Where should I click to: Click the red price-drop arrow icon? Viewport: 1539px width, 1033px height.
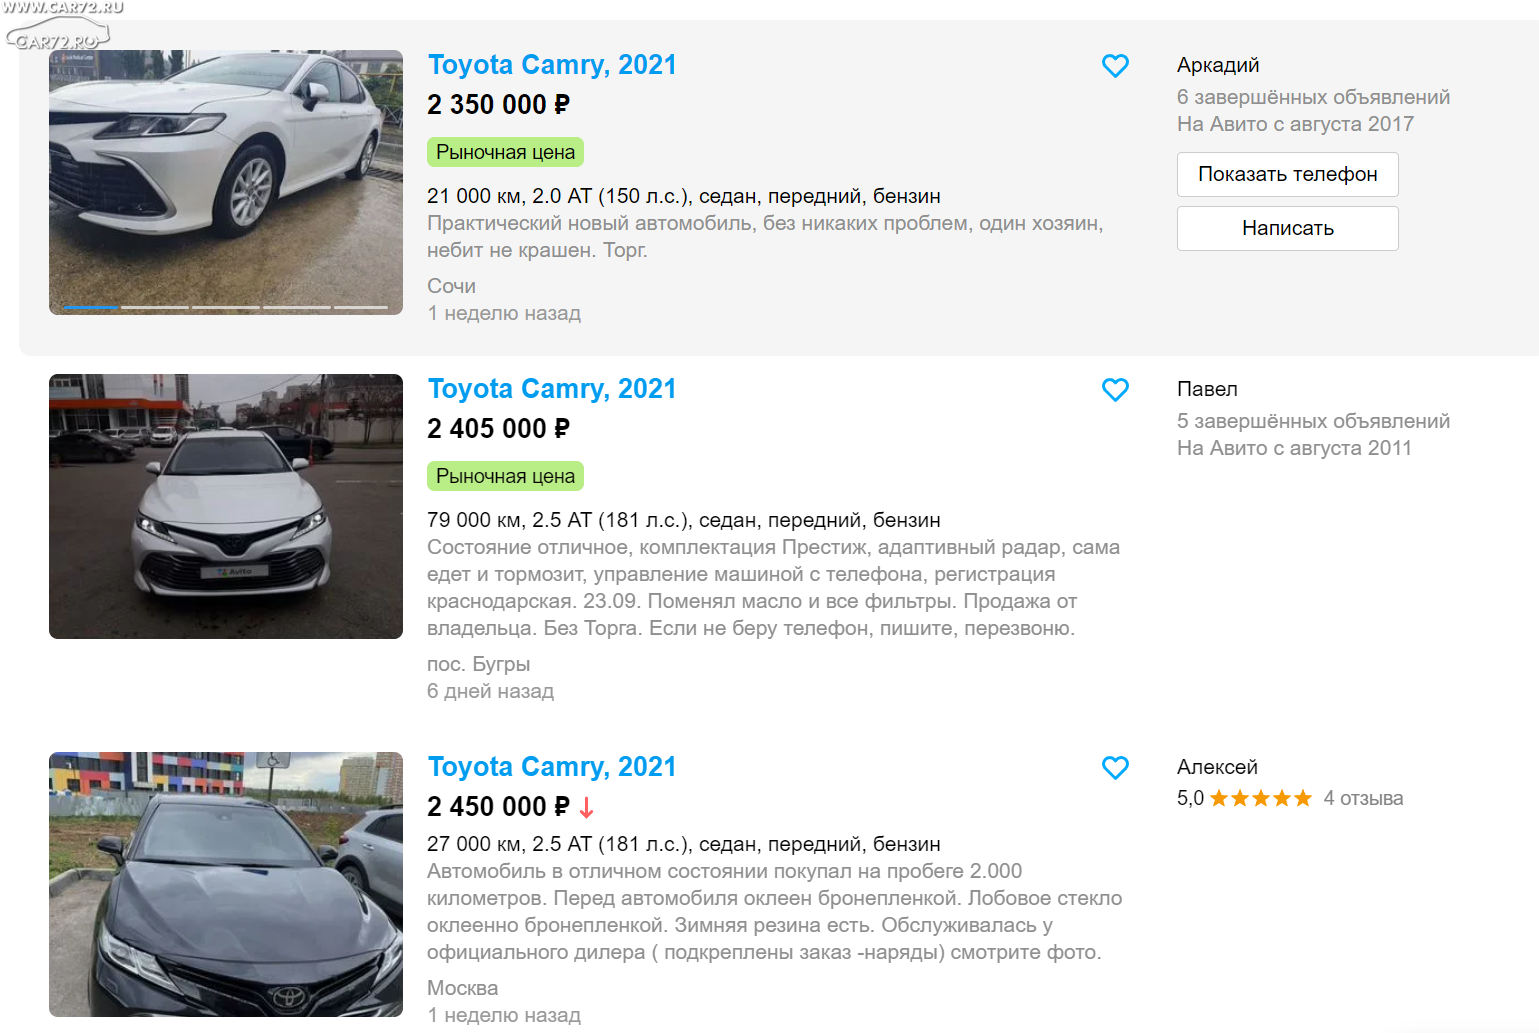(x=586, y=807)
